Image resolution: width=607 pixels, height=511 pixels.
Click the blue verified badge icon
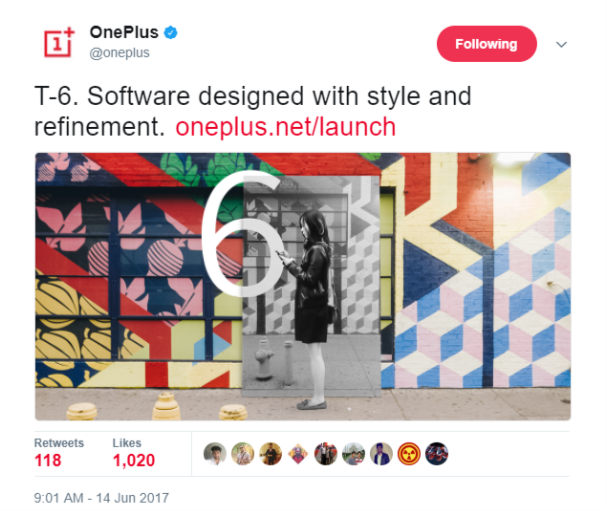pyautogui.click(x=171, y=33)
